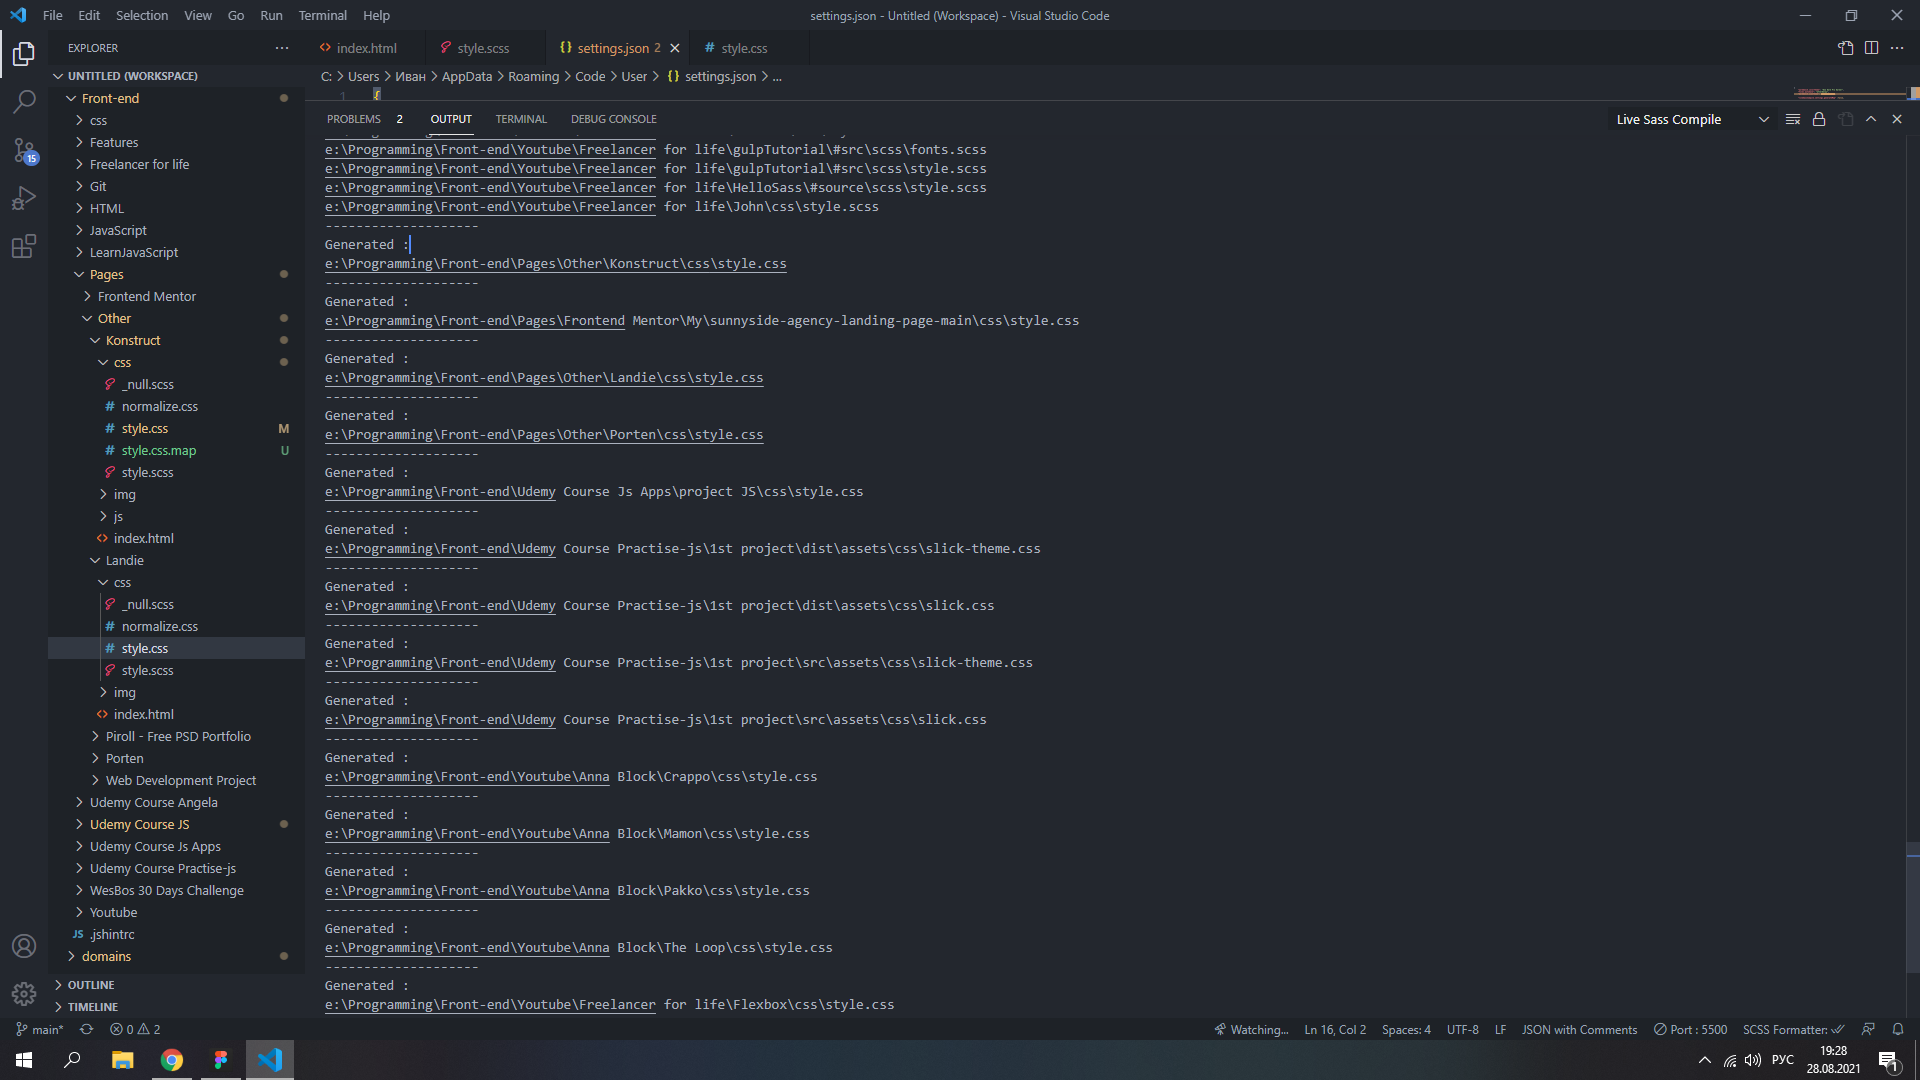
Task: Clear the Output panel
Action: (x=1793, y=119)
